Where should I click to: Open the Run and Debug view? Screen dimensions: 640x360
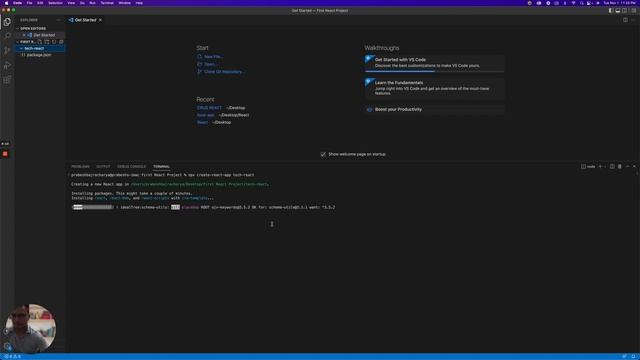7,65
